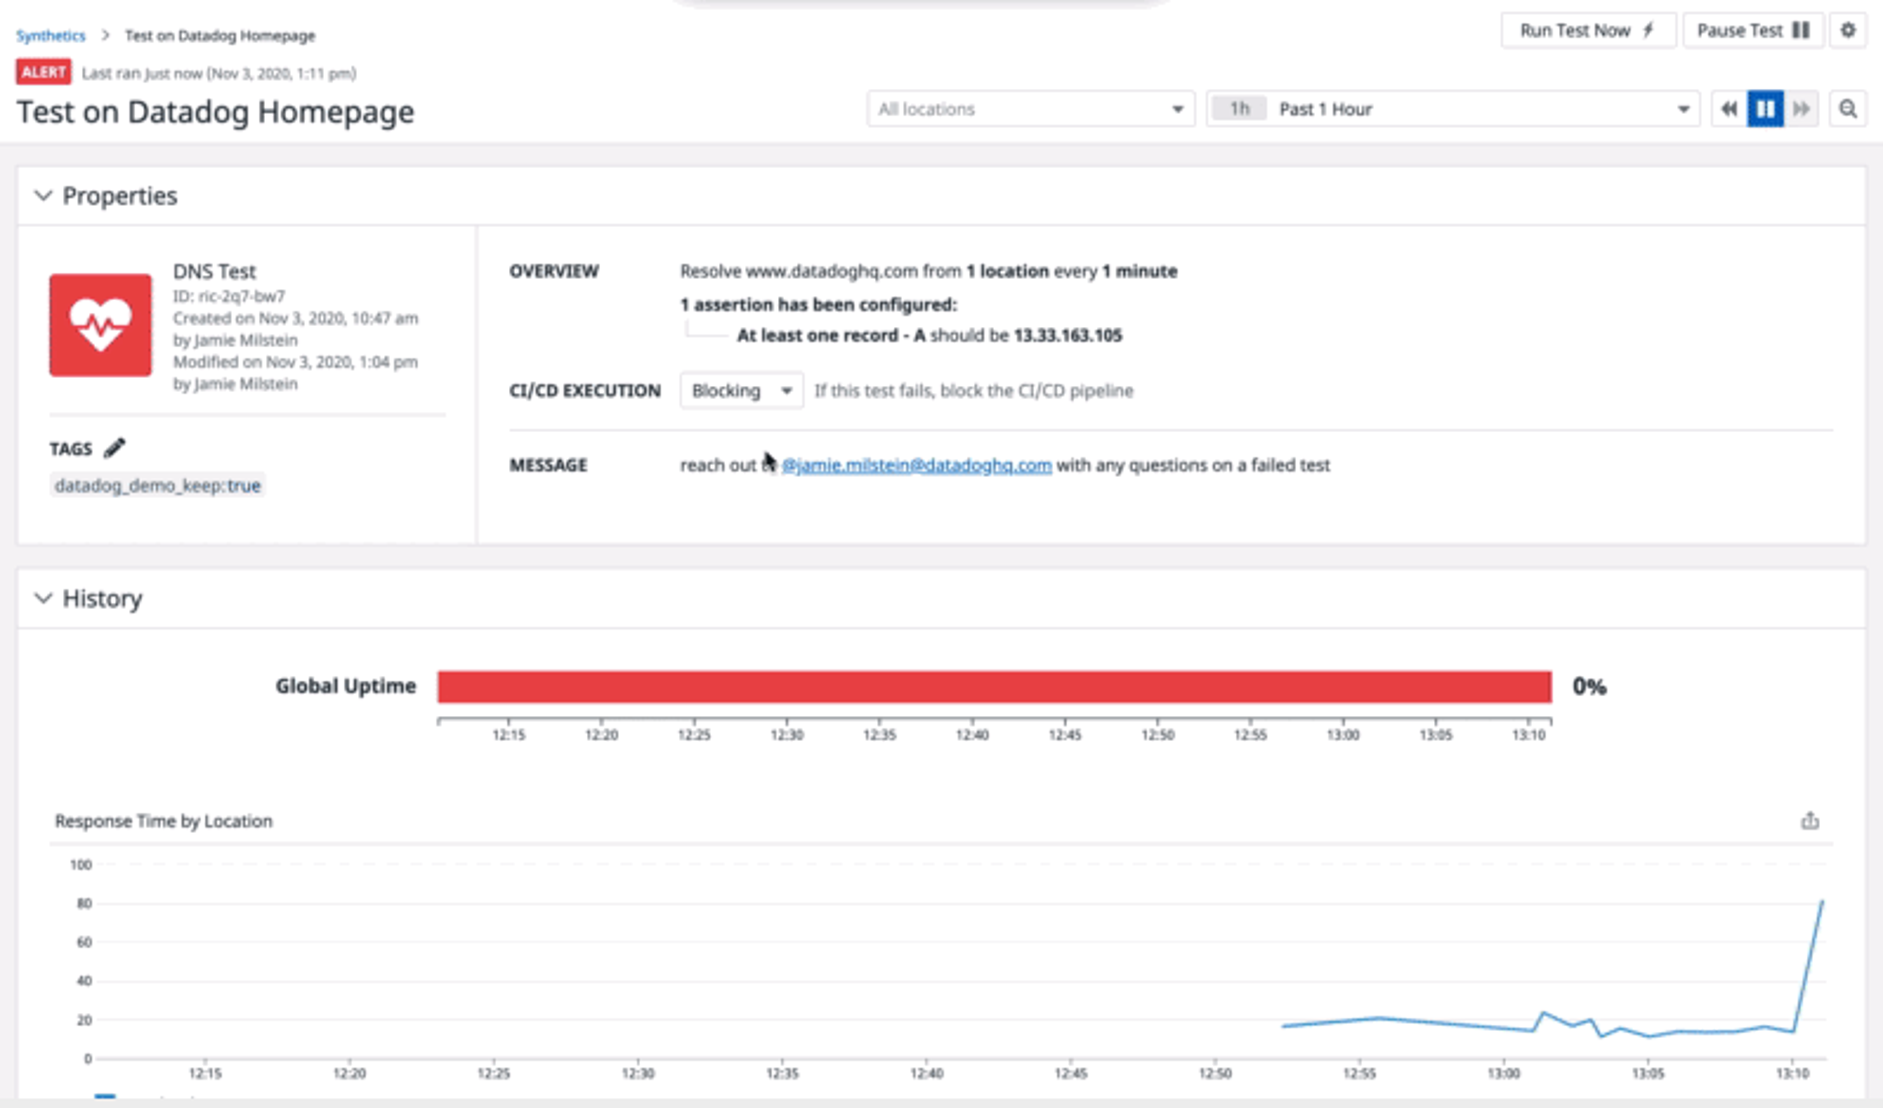Edit tags with the pencil icon
Viewport: 1883px width, 1108px height.
(115, 448)
